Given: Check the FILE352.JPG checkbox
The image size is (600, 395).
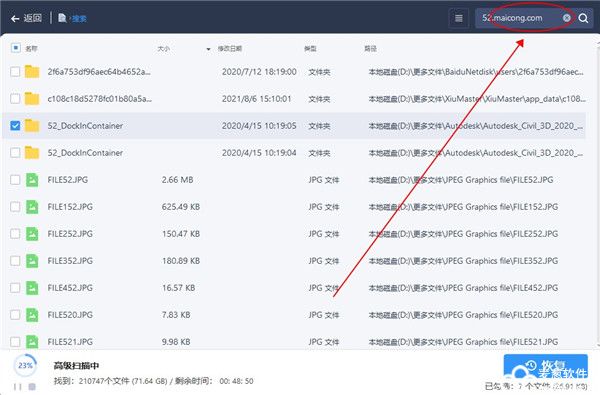Looking at the screenshot, I should 15,261.
